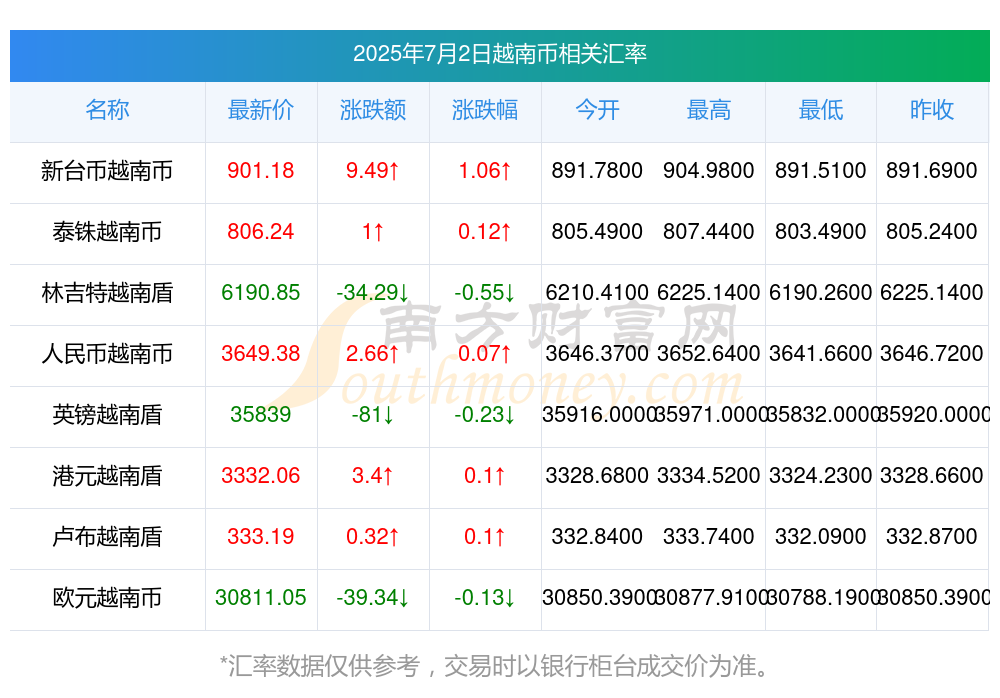This screenshot has width=1000, height=698.
Task: Click the row name '泰铢越南币'
Action: [107, 232]
